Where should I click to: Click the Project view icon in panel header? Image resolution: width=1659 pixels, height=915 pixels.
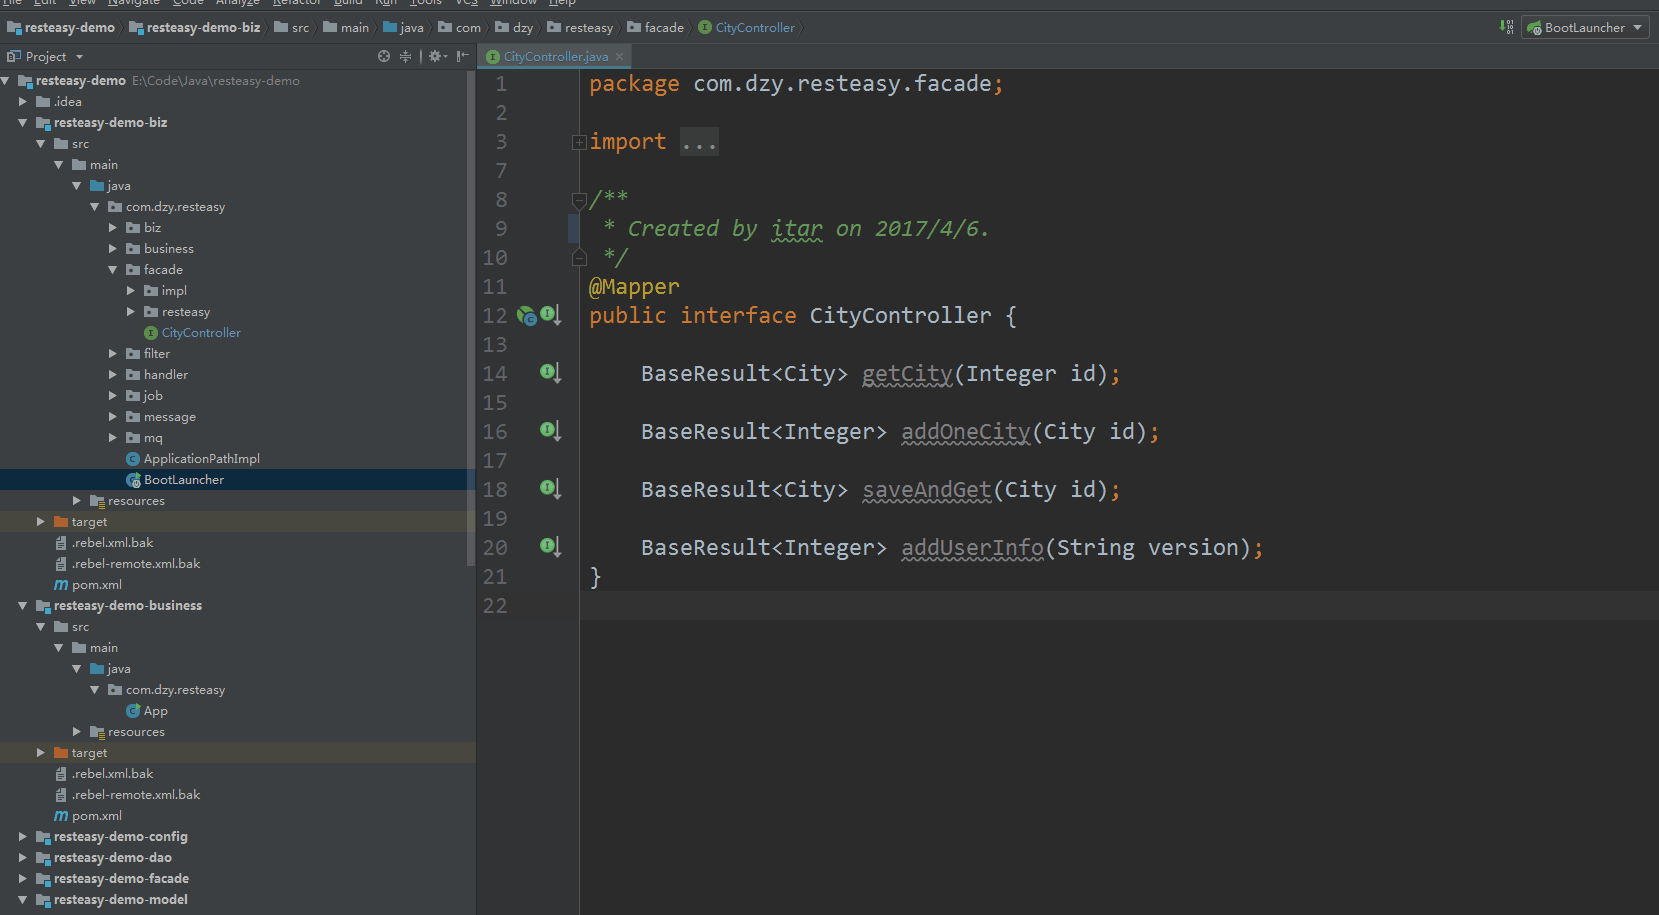[14, 56]
